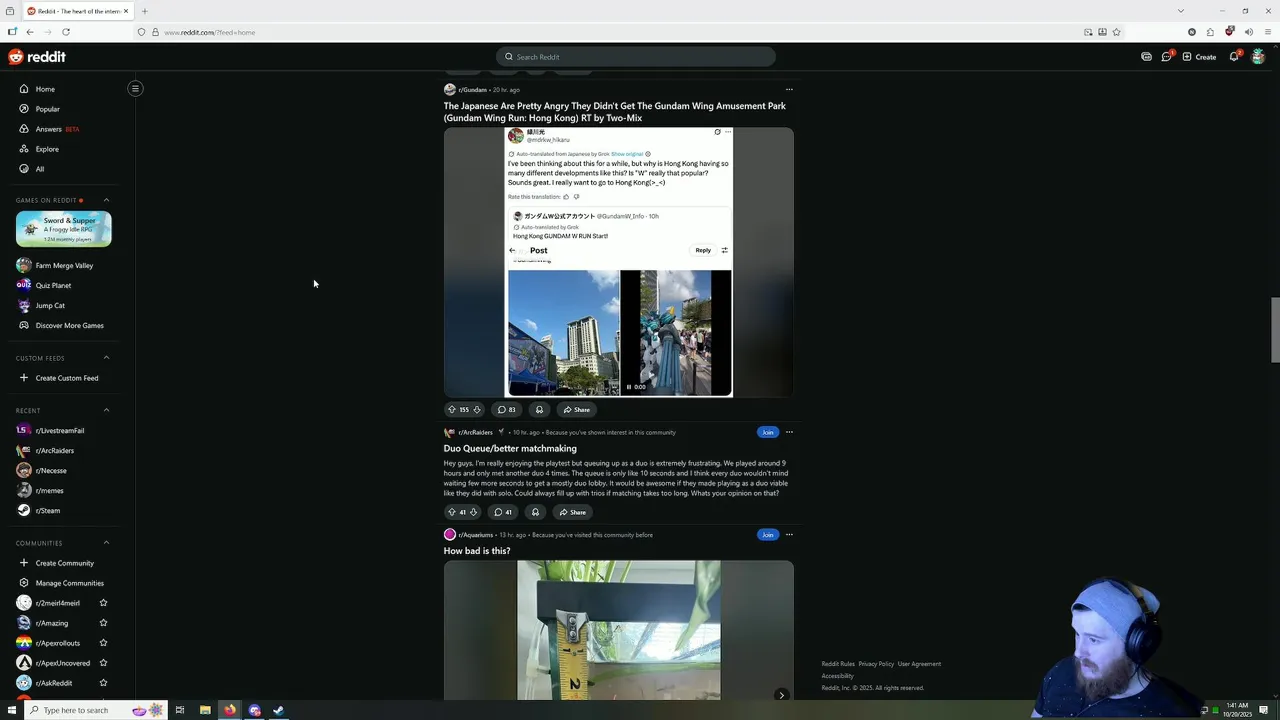Viewport: 1280px width, 720px height.
Task: Join the r/Aquariums community
Action: pos(767,535)
